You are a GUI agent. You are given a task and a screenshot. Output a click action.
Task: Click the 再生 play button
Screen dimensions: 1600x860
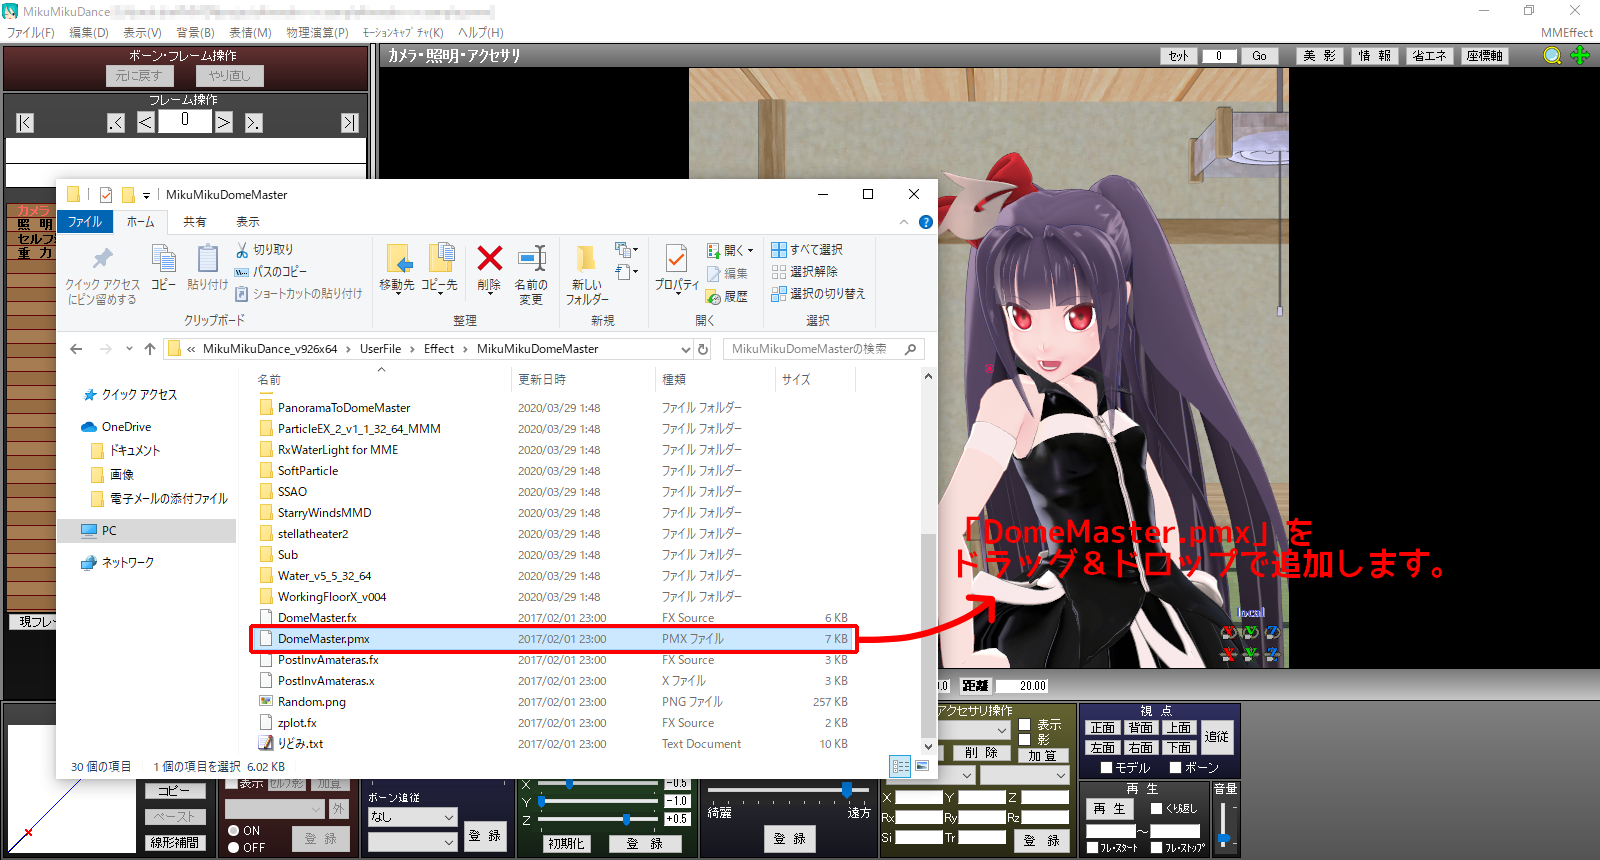(x=1110, y=809)
